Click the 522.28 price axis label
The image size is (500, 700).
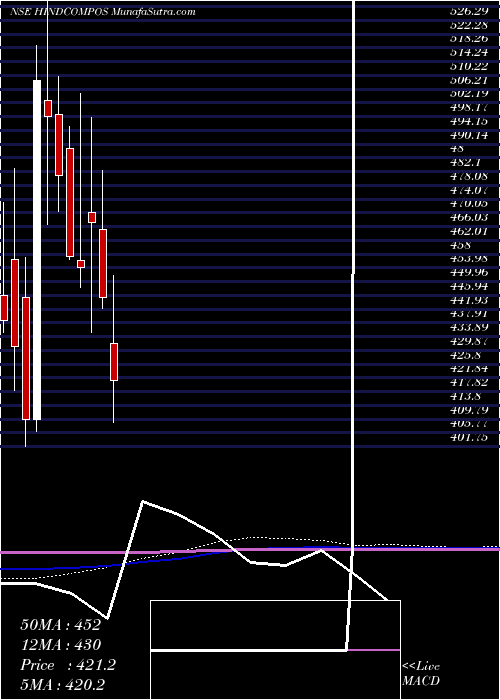[468, 25]
